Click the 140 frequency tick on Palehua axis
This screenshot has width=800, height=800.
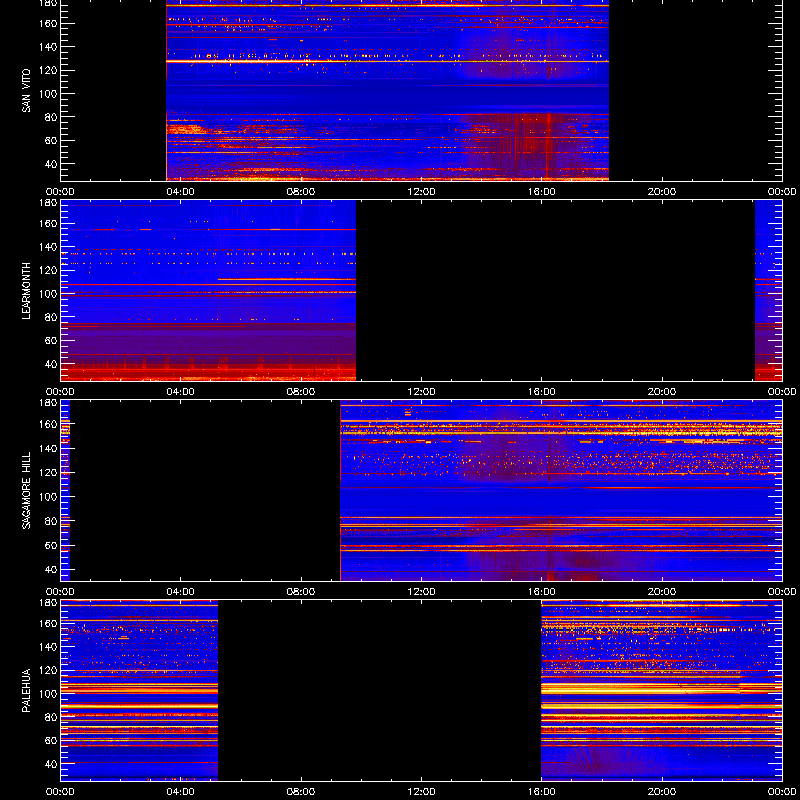[x=49, y=647]
